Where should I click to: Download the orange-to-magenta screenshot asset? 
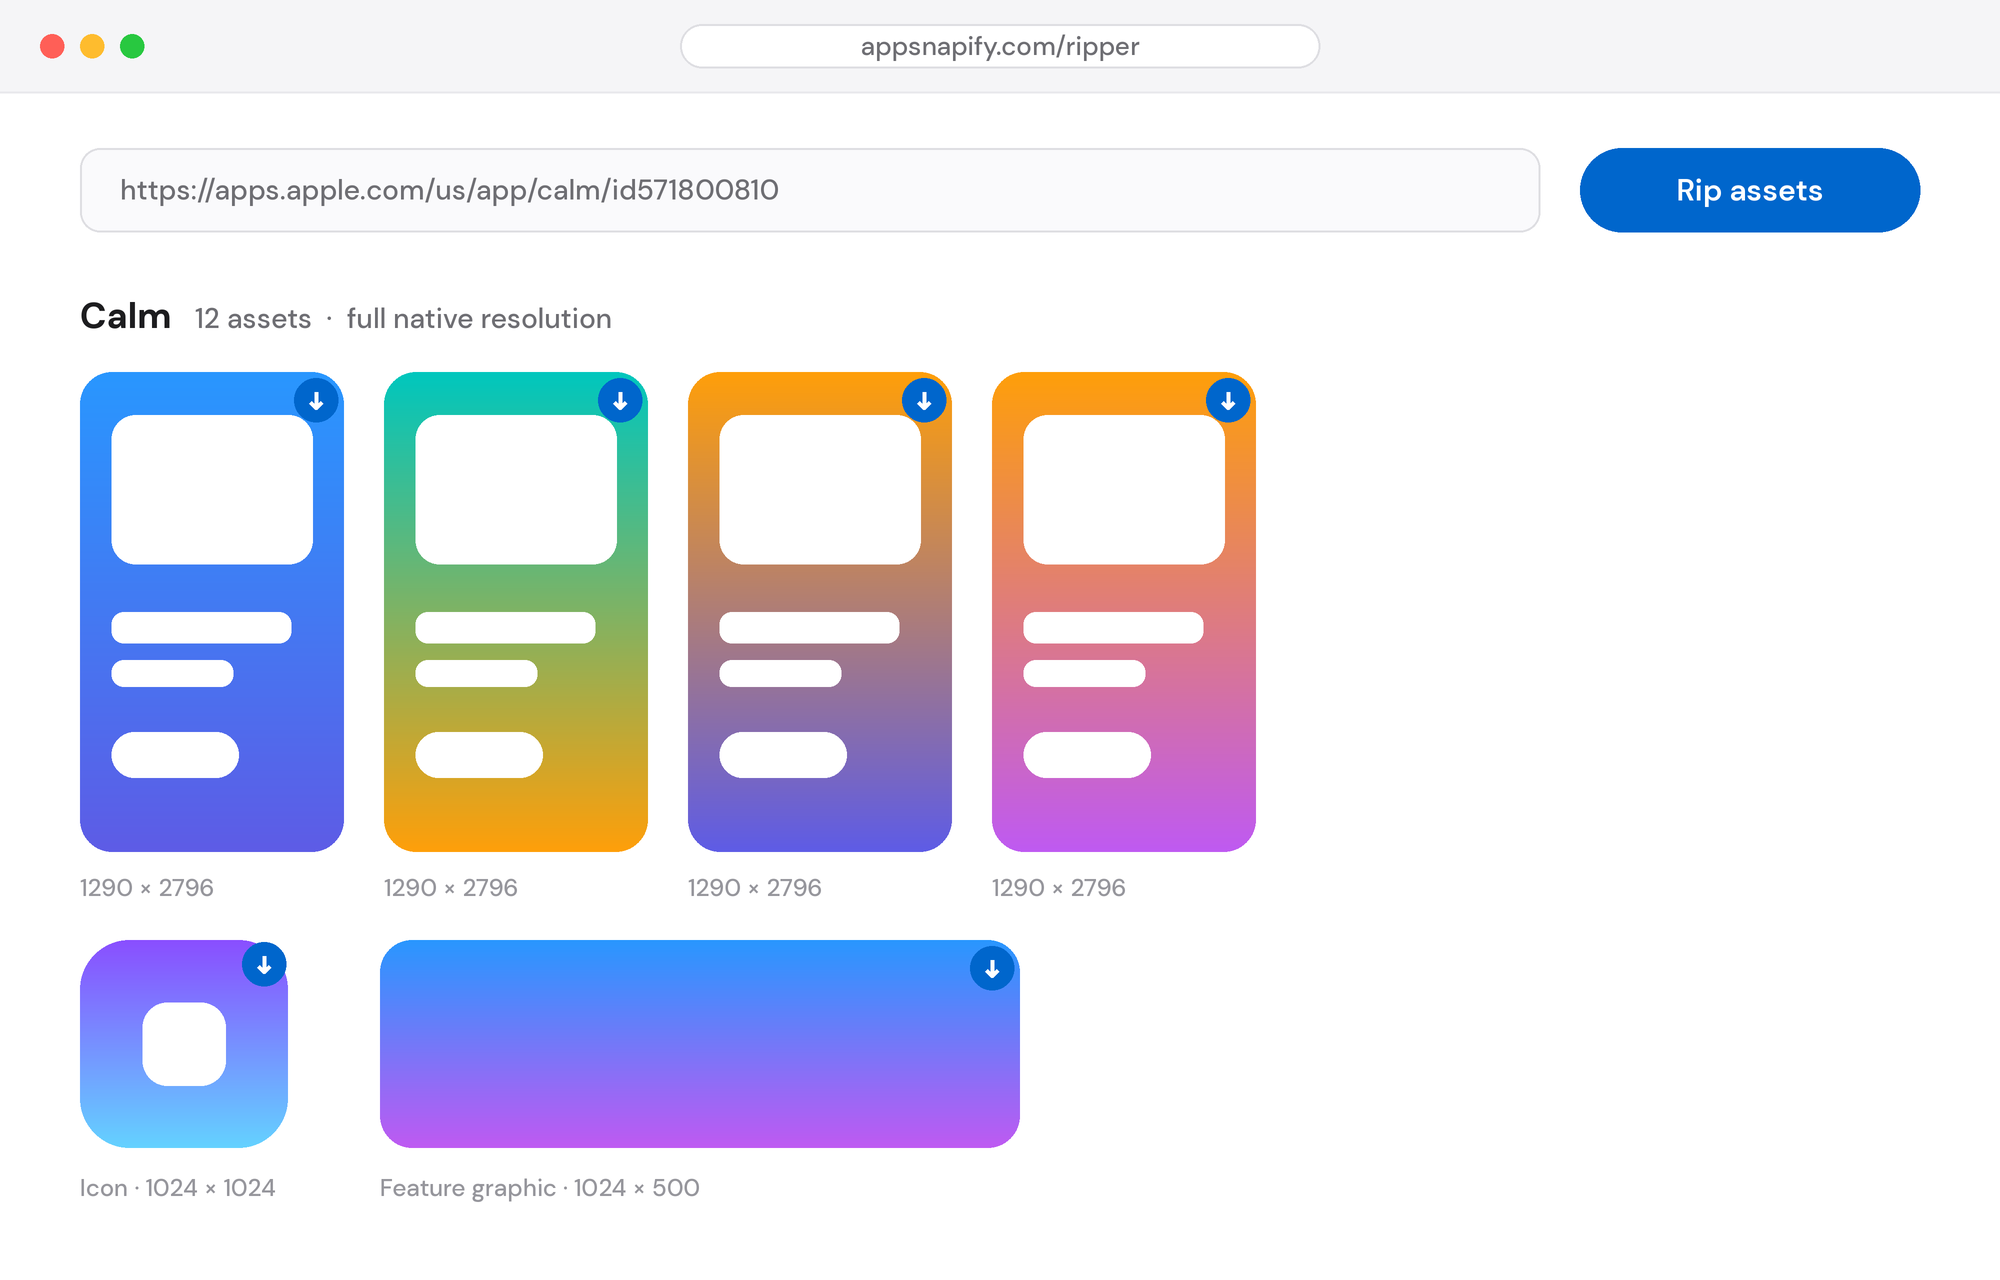(x=1228, y=401)
